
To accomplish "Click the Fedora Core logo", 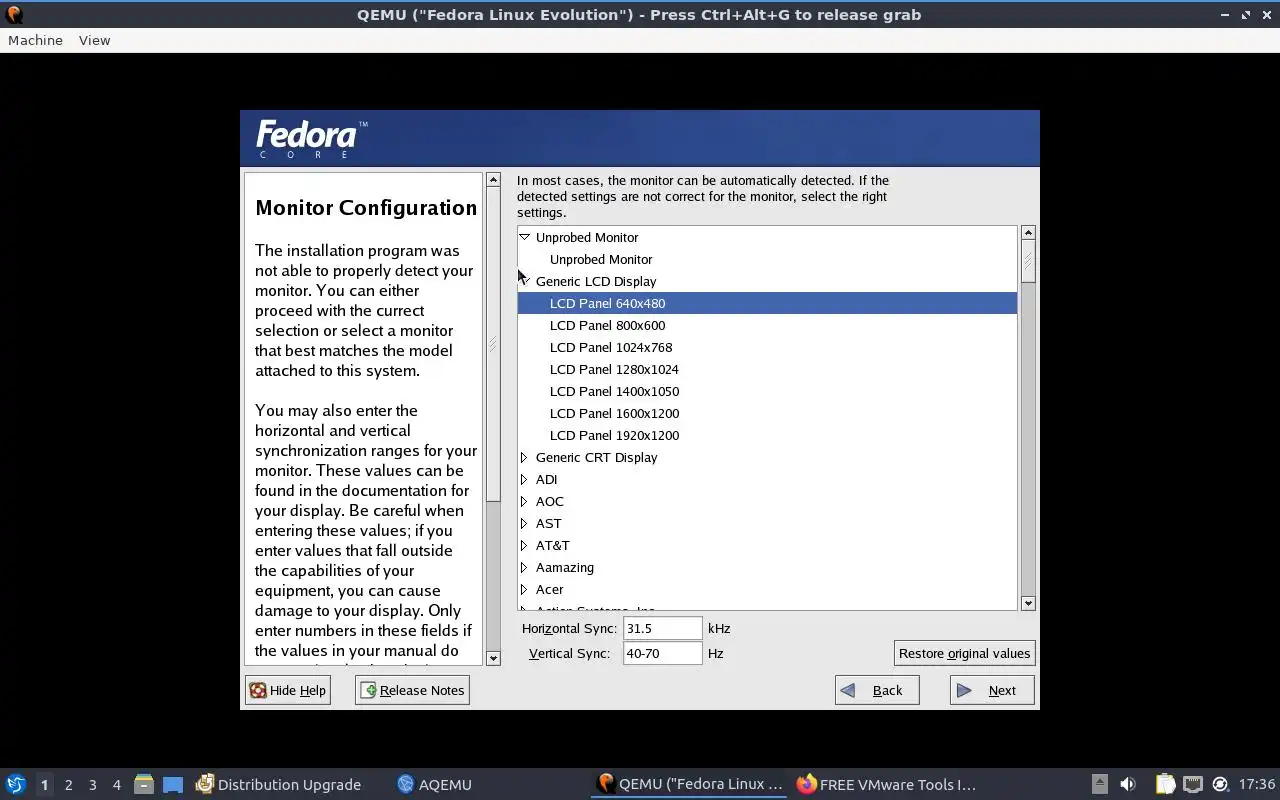I will [312, 139].
